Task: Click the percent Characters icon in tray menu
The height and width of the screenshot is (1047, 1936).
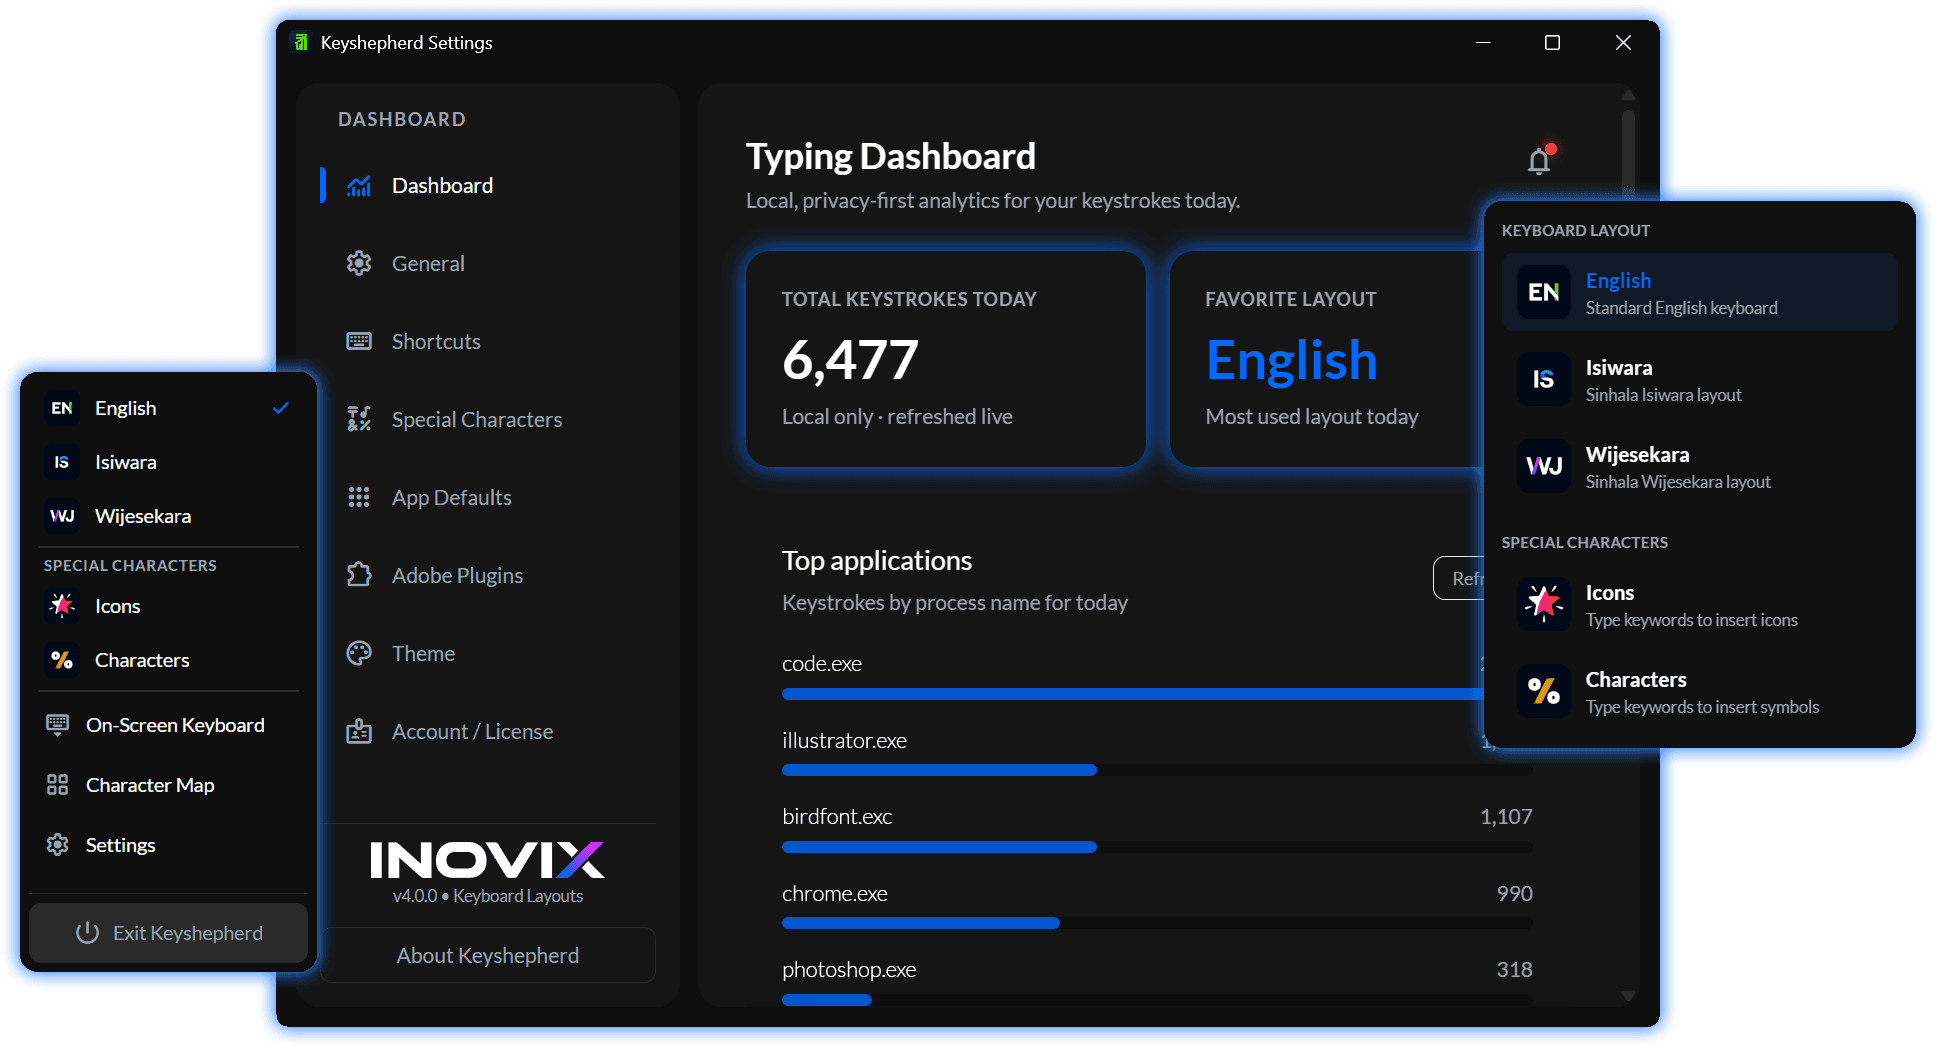Action: click(62, 660)
